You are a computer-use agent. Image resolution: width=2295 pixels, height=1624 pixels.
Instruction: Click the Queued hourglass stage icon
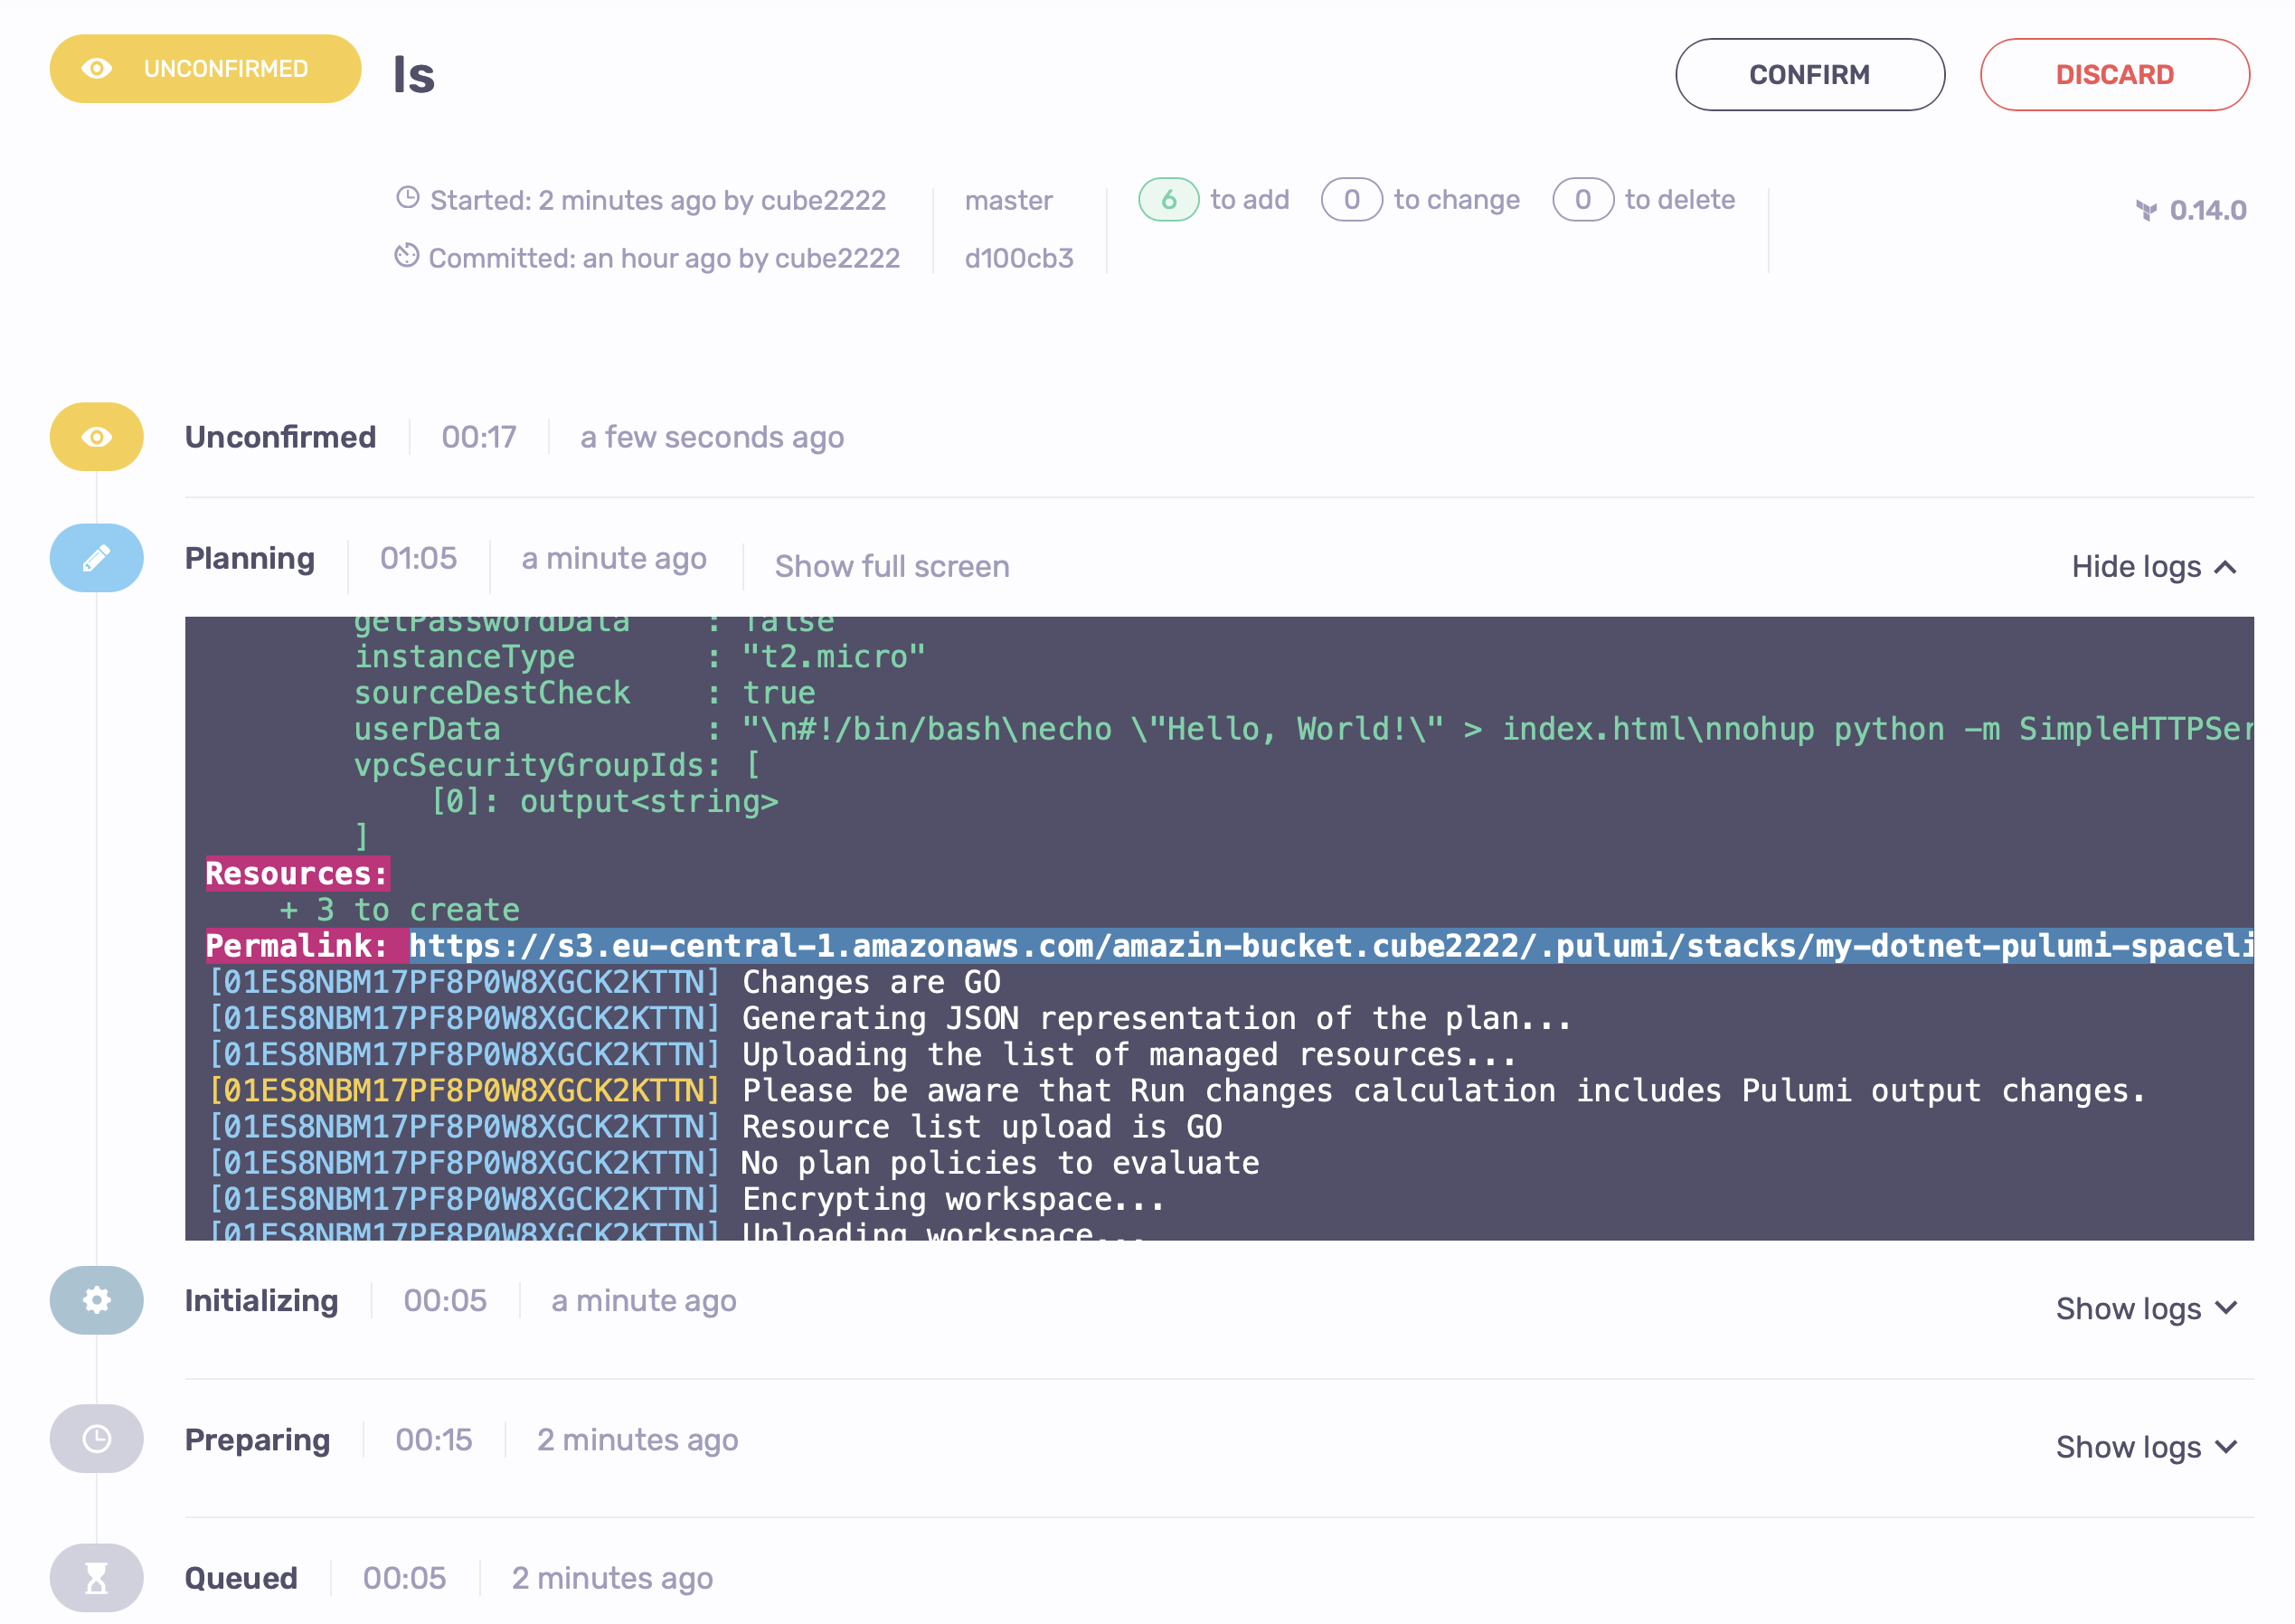coord(96,1578)
